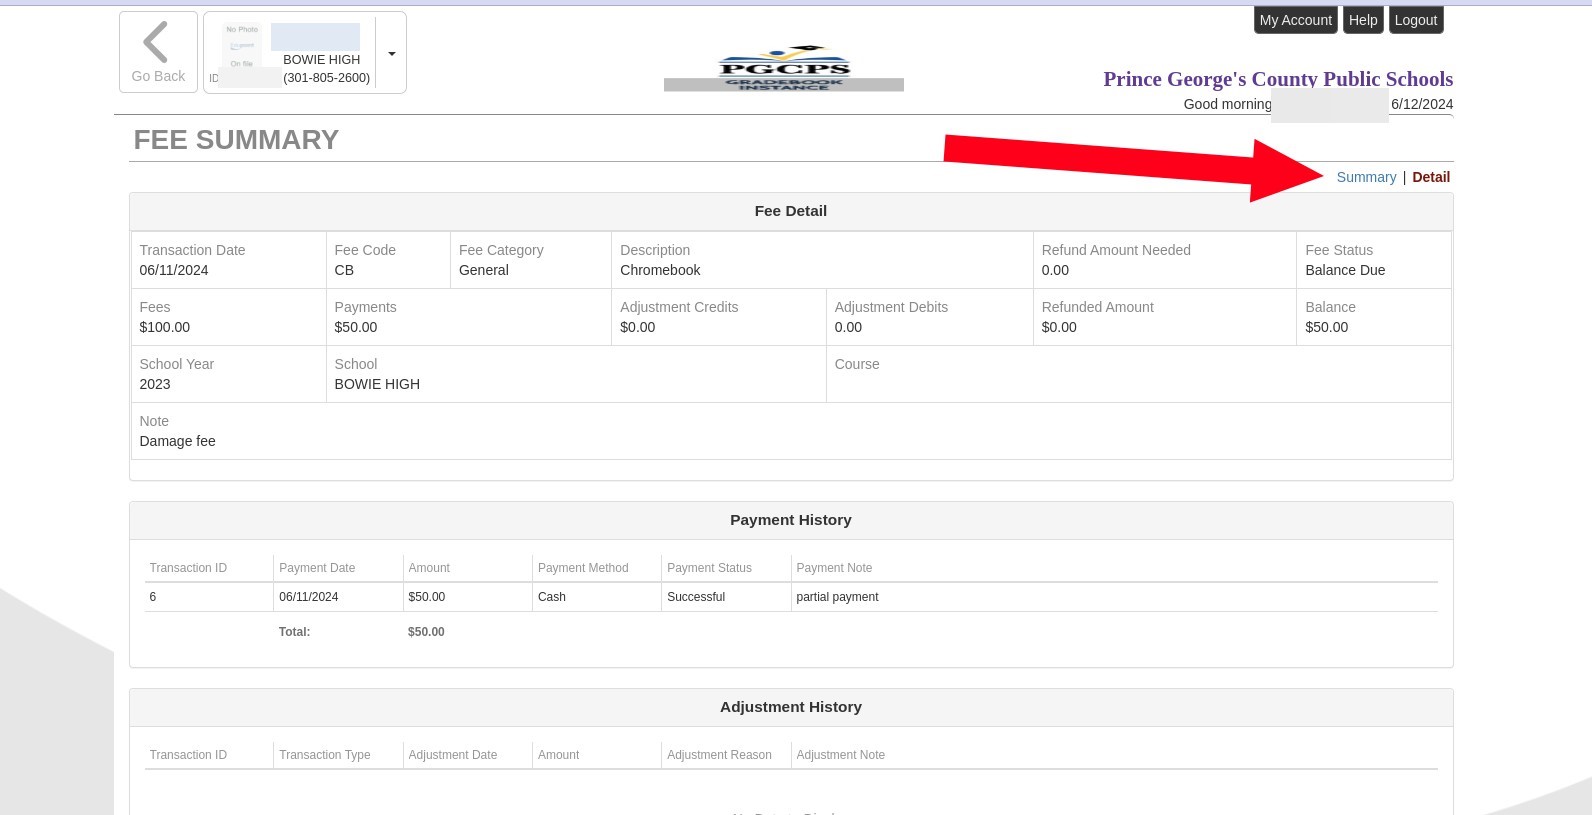1592x815 pixels.
Task: Sort Payment History by Payment Method
Action: [x=583, y=568]
